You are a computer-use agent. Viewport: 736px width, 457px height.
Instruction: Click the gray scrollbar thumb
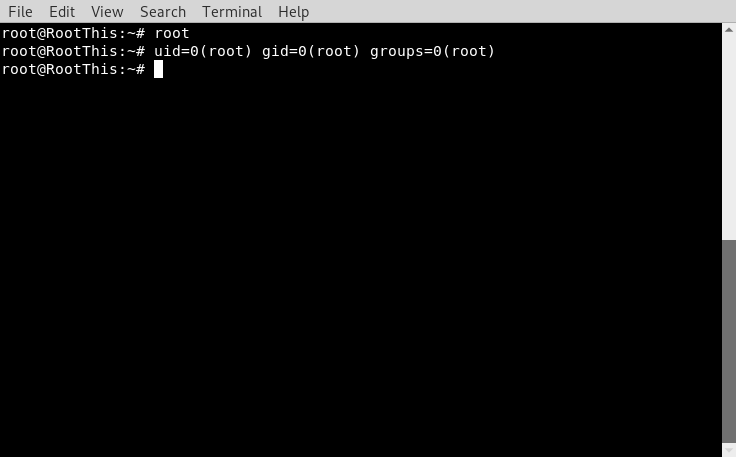coord(729,341)
